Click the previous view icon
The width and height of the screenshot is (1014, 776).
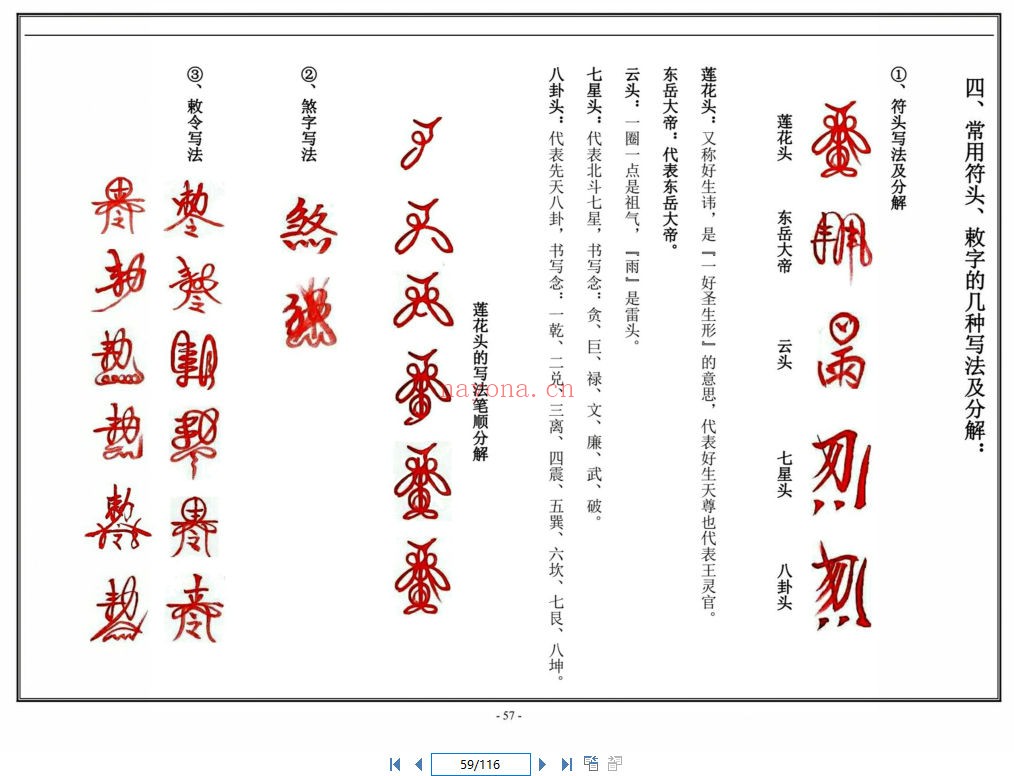[x=591, y=764]
